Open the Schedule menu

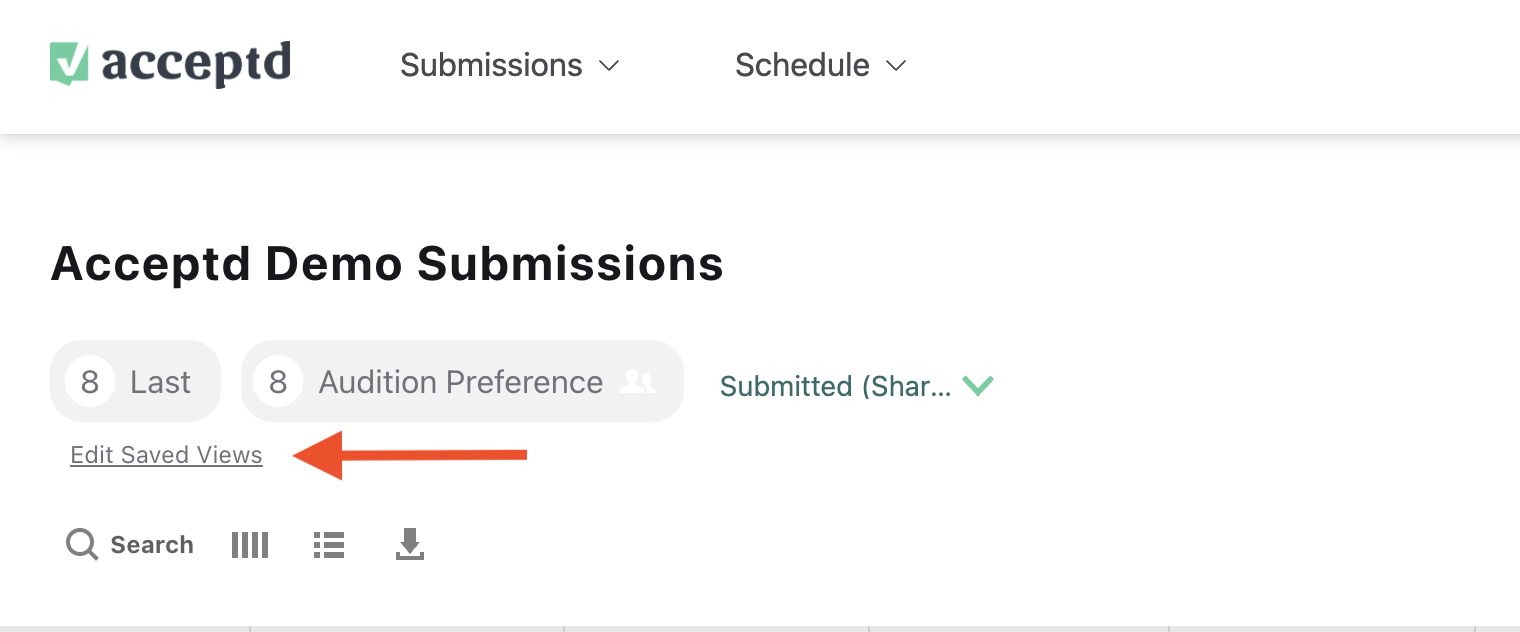pyautogui.click(x=802, y=65)
